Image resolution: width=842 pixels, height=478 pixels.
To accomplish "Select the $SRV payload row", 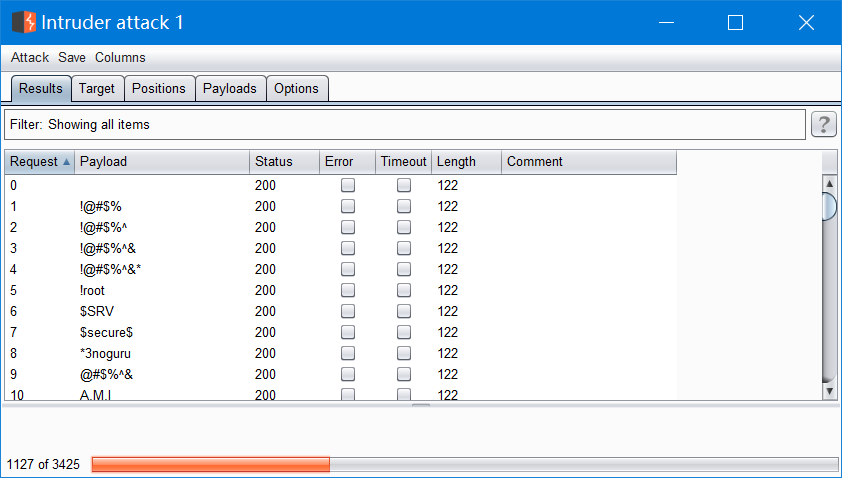I will pyautogui.click(x=340, y=311).
